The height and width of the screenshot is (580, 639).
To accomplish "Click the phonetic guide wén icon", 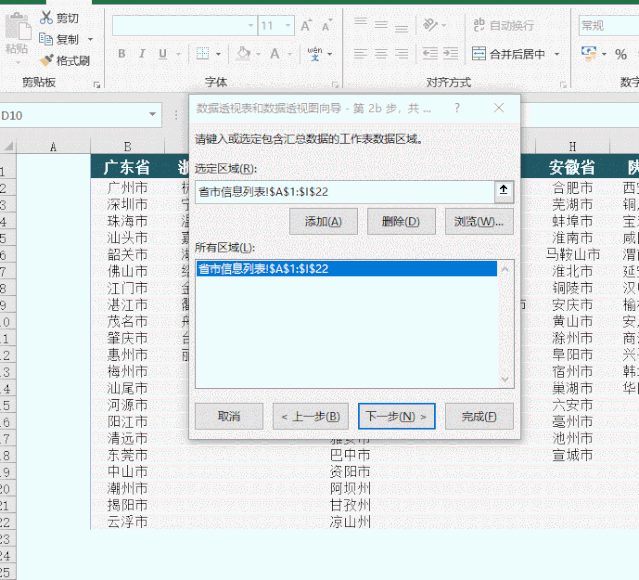I will pyautogui.click(x=315, y=53).
